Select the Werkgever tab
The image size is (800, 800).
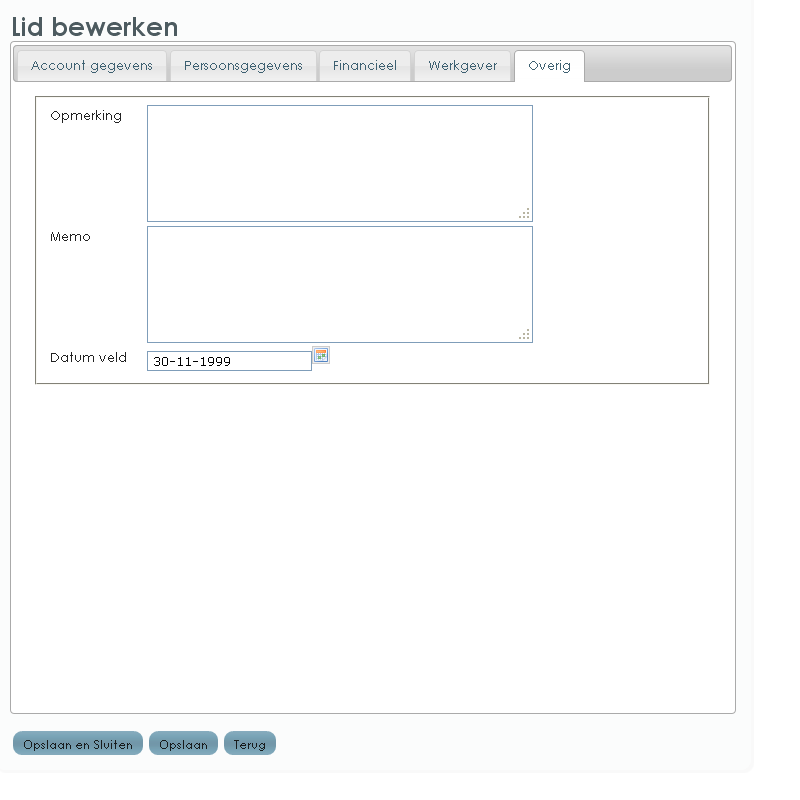pyautogui.click(x=463, y=66)
